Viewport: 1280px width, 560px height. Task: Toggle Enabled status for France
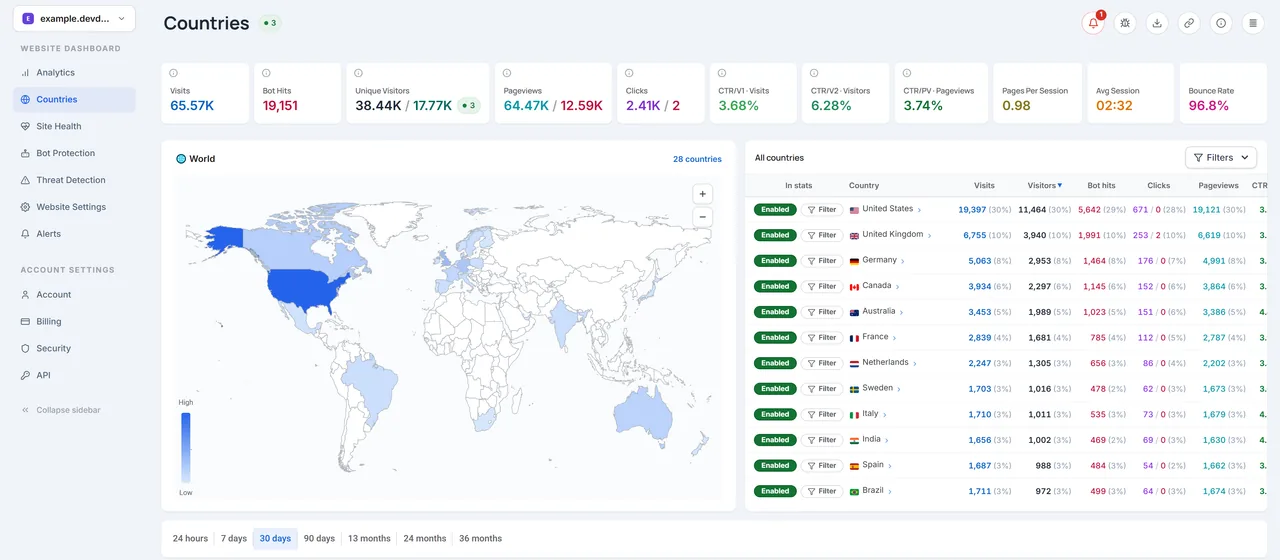(775, 337)
